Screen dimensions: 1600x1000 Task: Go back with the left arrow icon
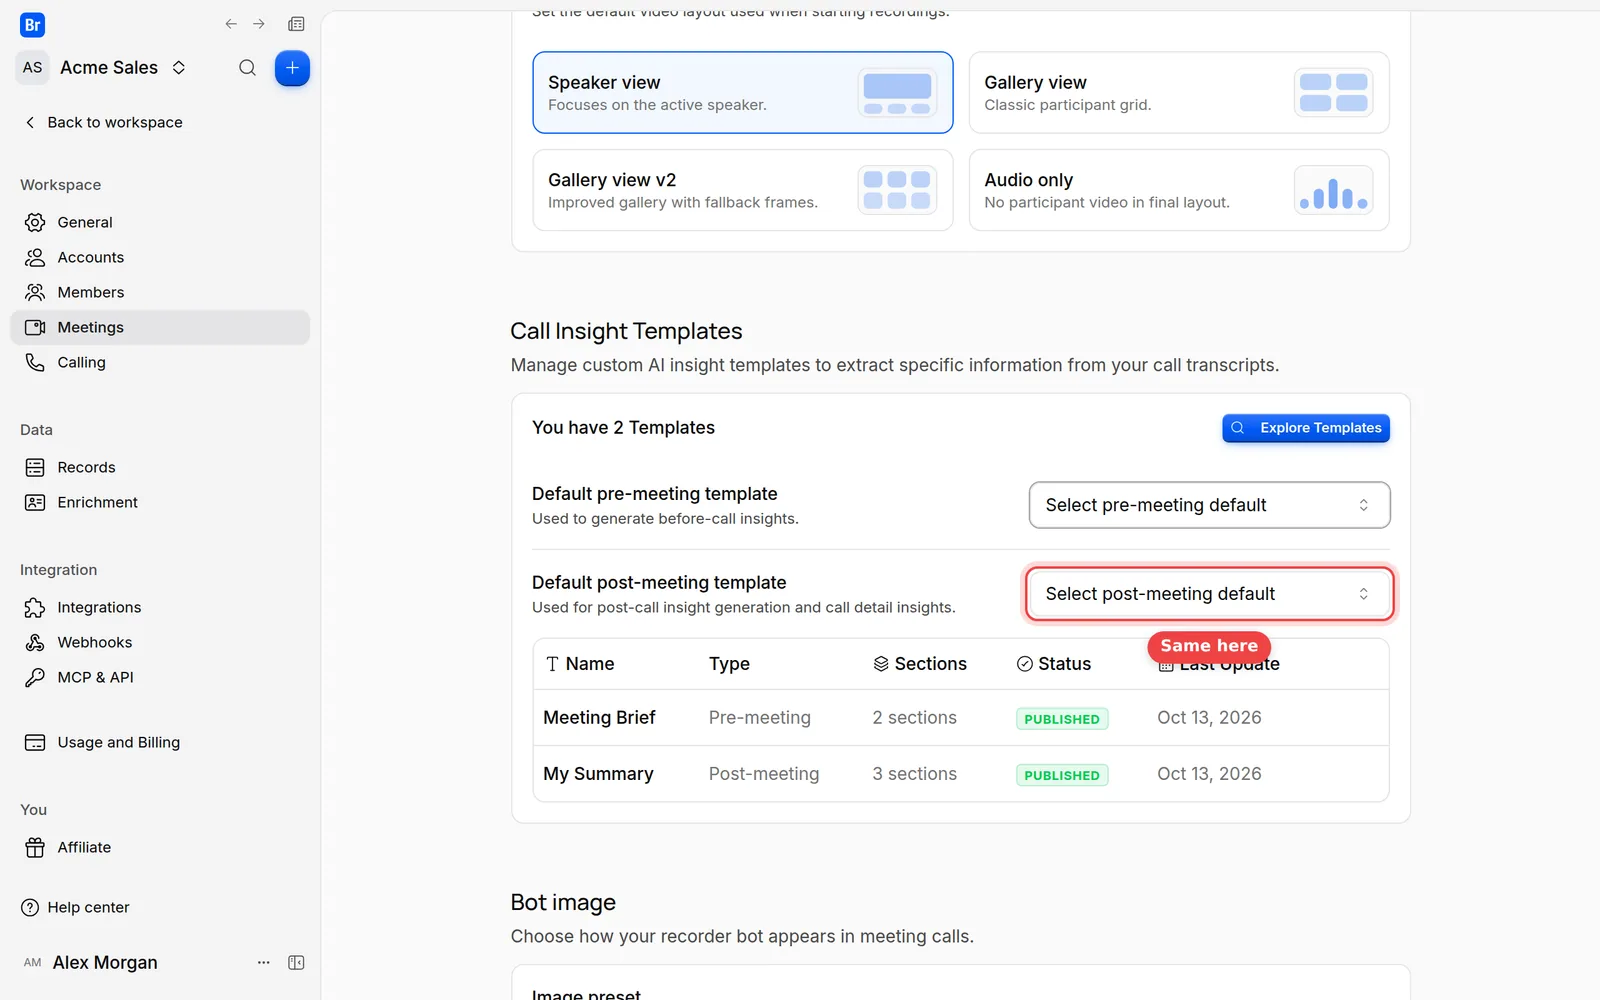231,24
